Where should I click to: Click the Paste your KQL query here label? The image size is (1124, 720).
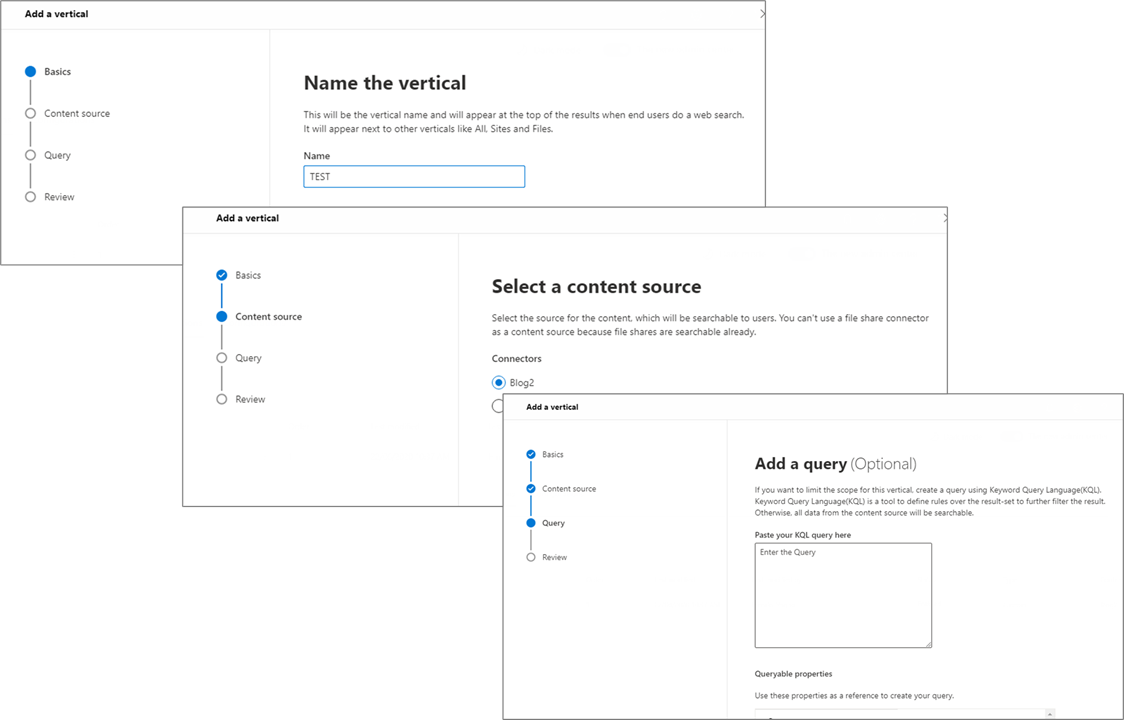click(x=803, y=535)
